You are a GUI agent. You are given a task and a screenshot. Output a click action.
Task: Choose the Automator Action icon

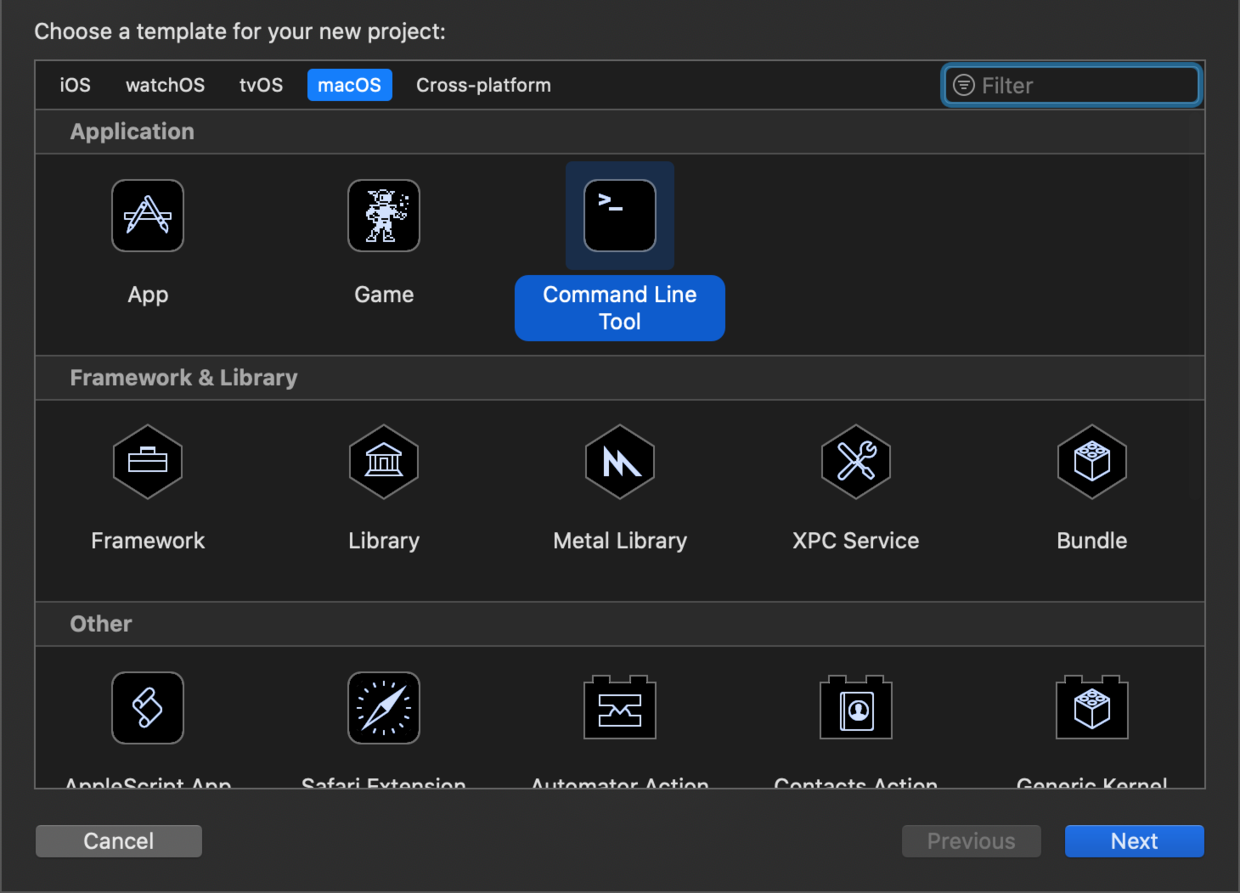click(x=620, y=707)
